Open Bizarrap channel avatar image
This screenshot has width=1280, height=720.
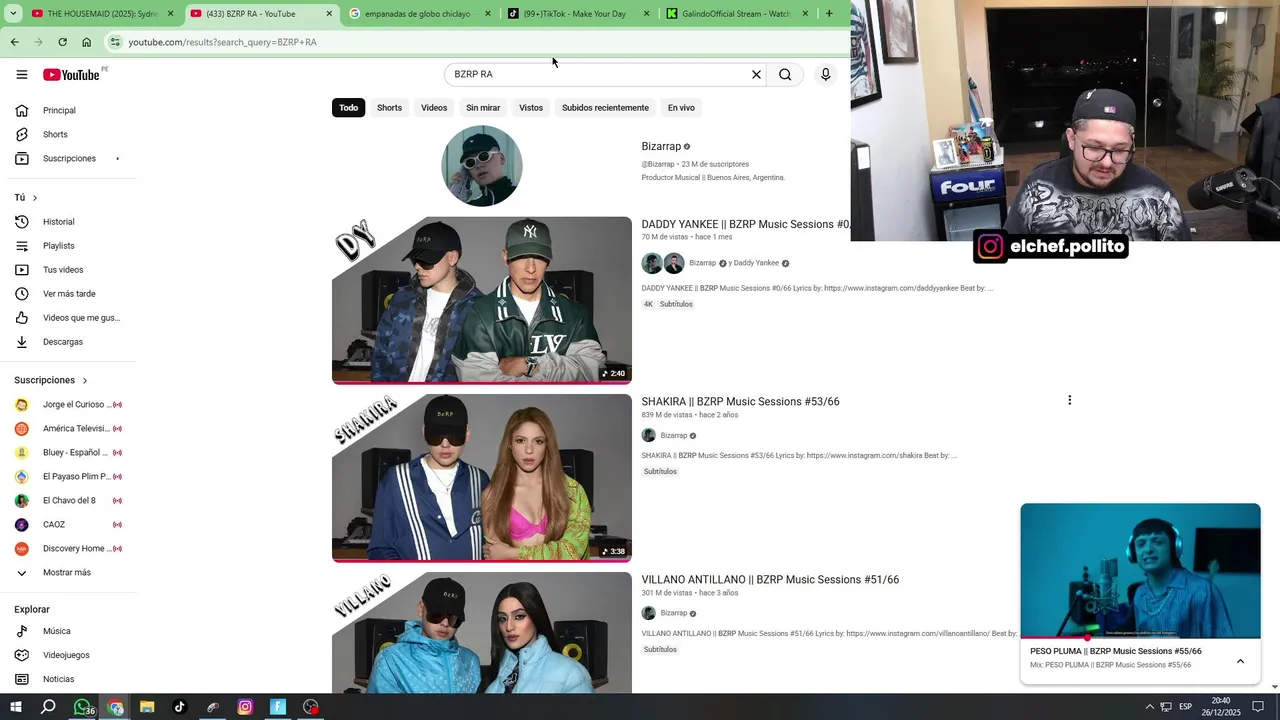click(482, 166)
